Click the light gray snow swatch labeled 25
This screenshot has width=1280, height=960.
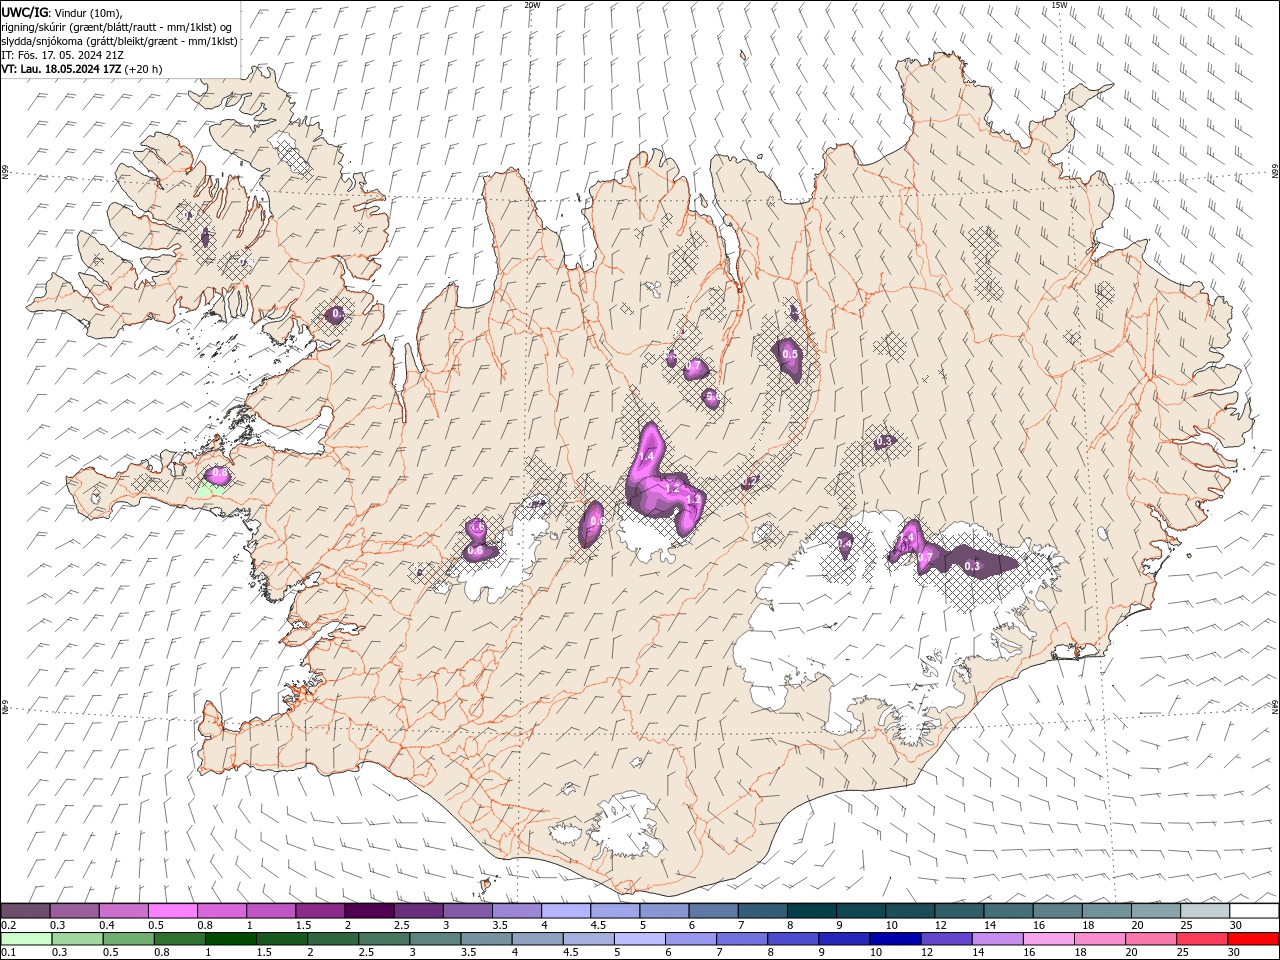pyautogui.click(x=1205, y=911)
